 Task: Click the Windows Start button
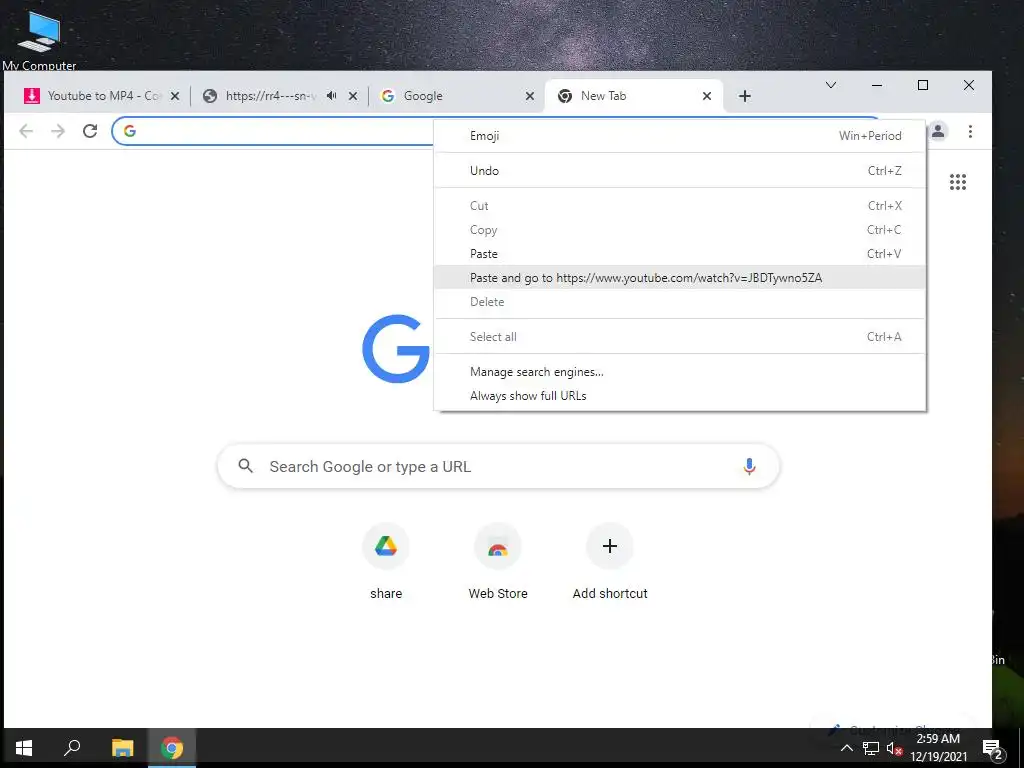click(24, 748)
